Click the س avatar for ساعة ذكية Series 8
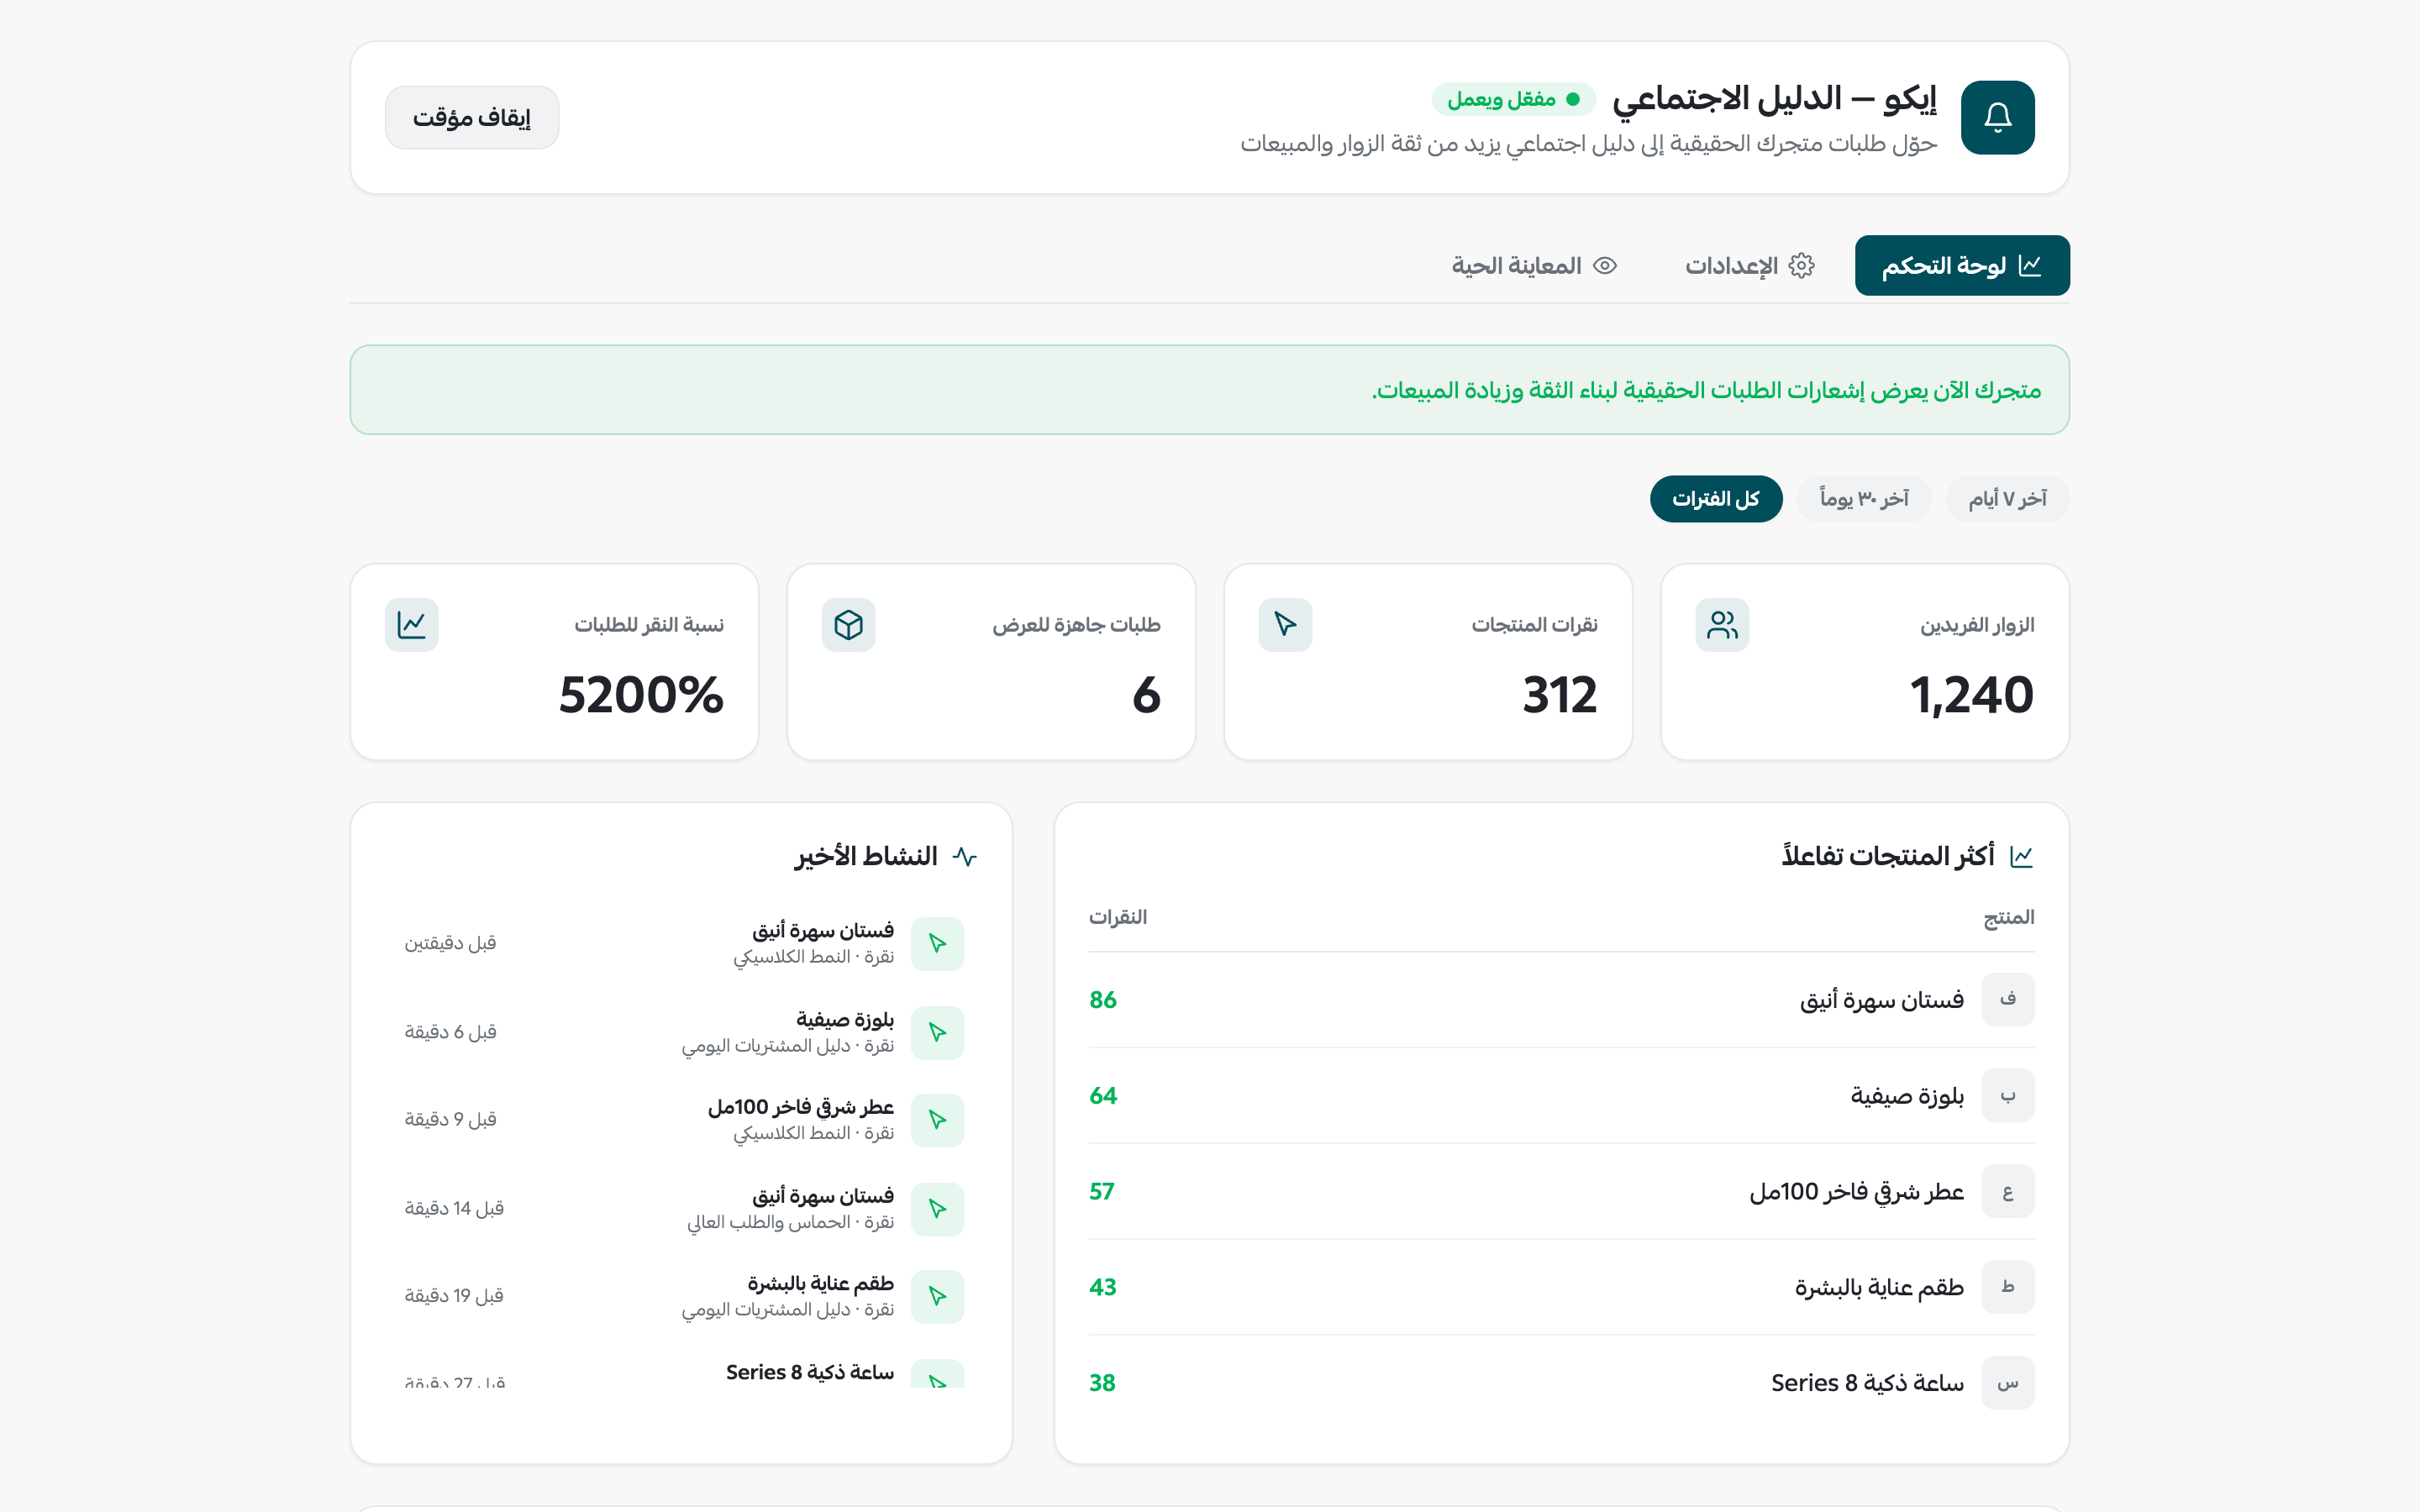This screenshot has width=2420, height=1512. click(2007, 1383)
